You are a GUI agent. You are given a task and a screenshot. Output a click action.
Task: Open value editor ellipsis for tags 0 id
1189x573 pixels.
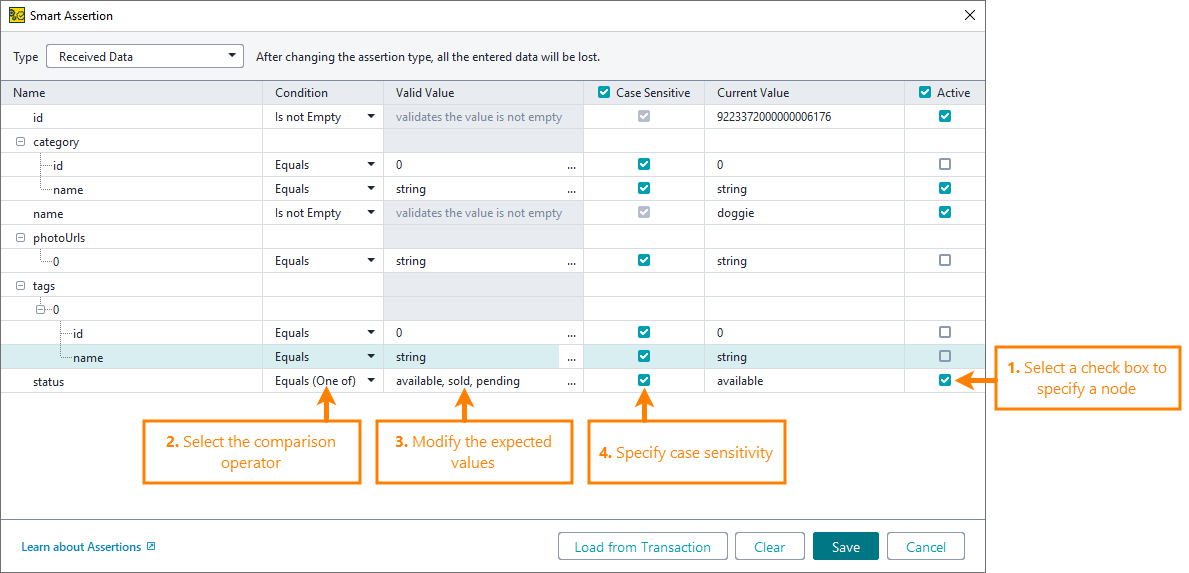click(571, 333)
